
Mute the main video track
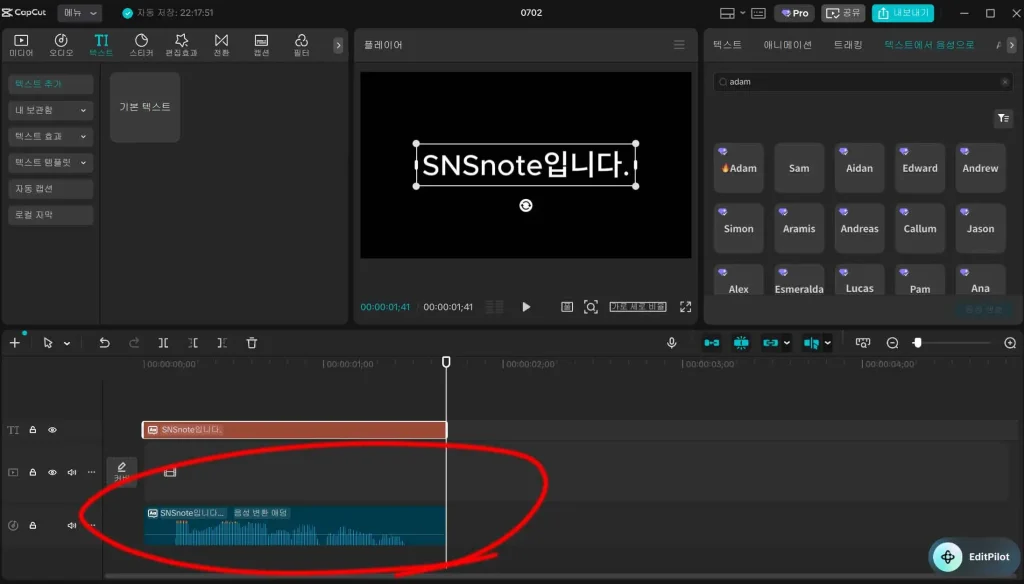pyautogui.click(x=72, y=472)
